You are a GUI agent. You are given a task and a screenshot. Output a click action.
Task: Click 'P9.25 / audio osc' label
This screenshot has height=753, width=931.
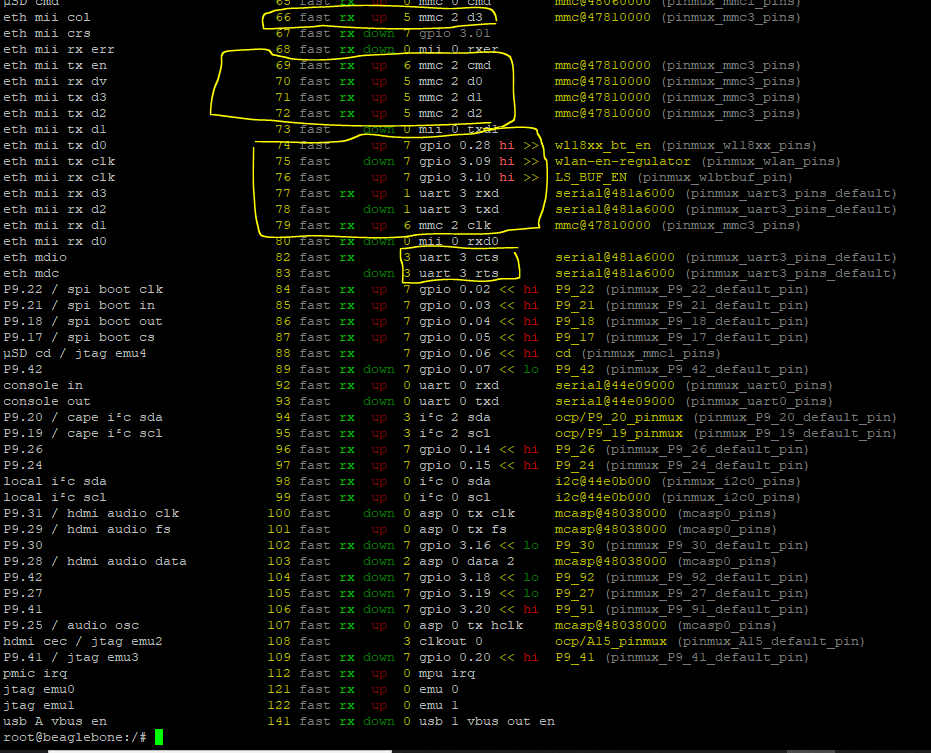(71, 625)
